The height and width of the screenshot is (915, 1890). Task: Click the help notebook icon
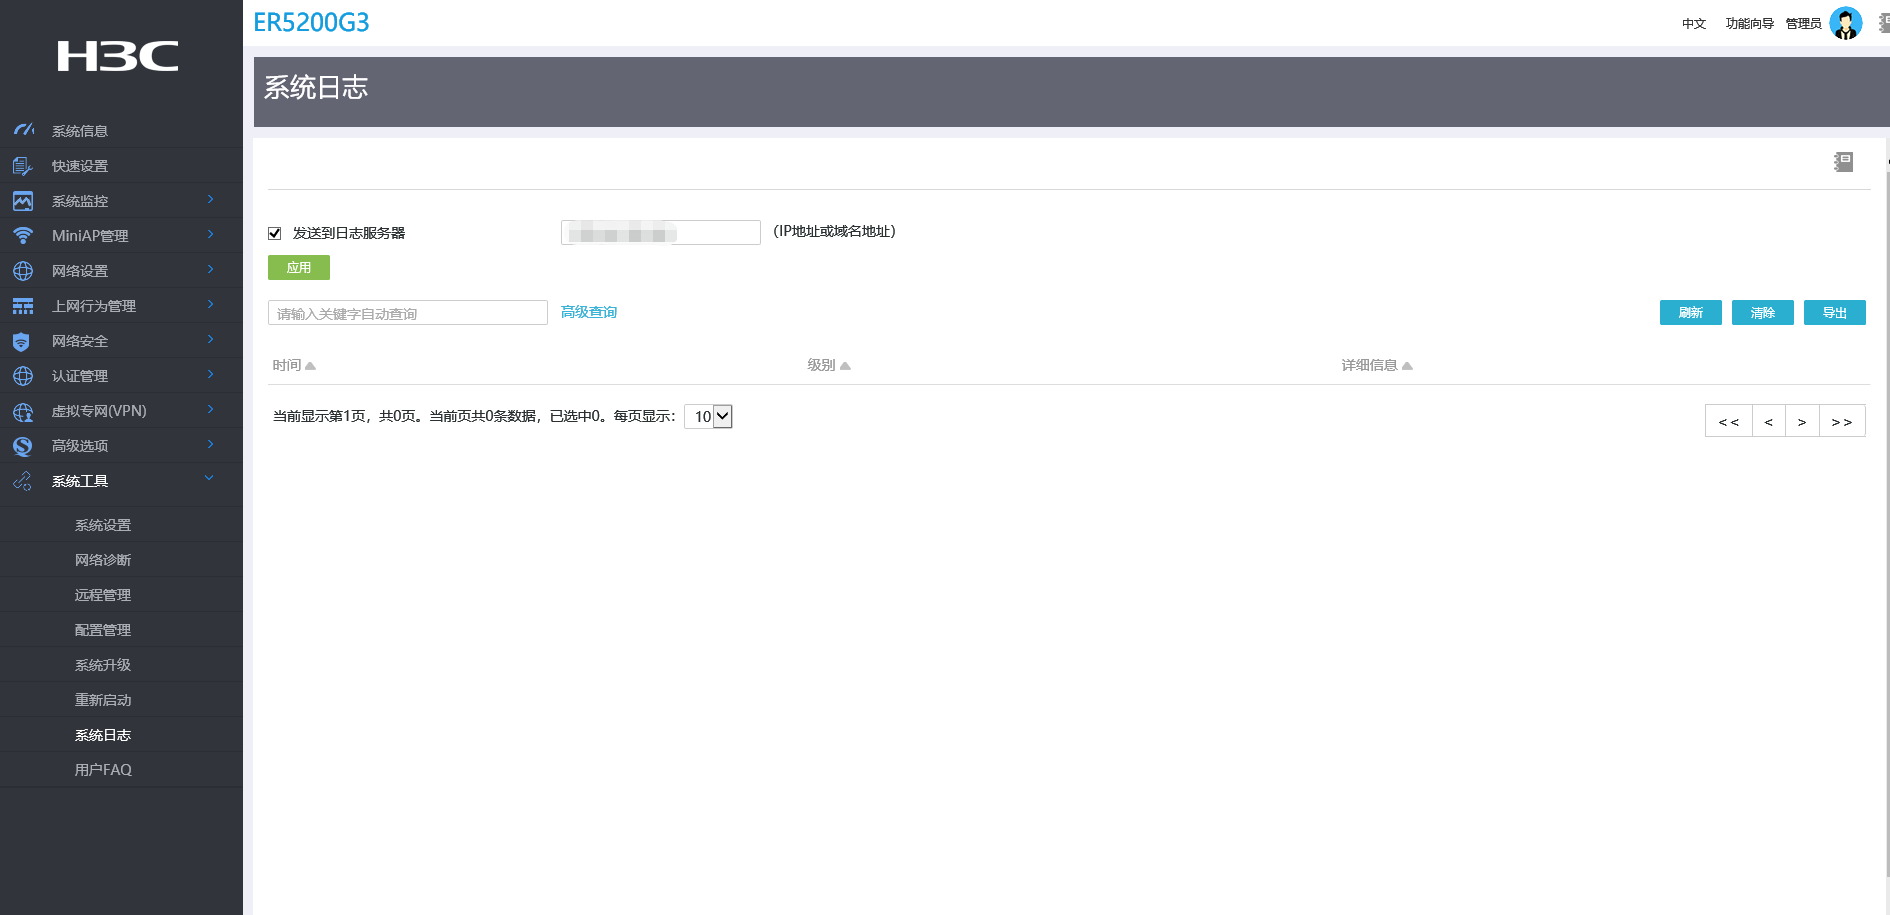pos(1844,162)
